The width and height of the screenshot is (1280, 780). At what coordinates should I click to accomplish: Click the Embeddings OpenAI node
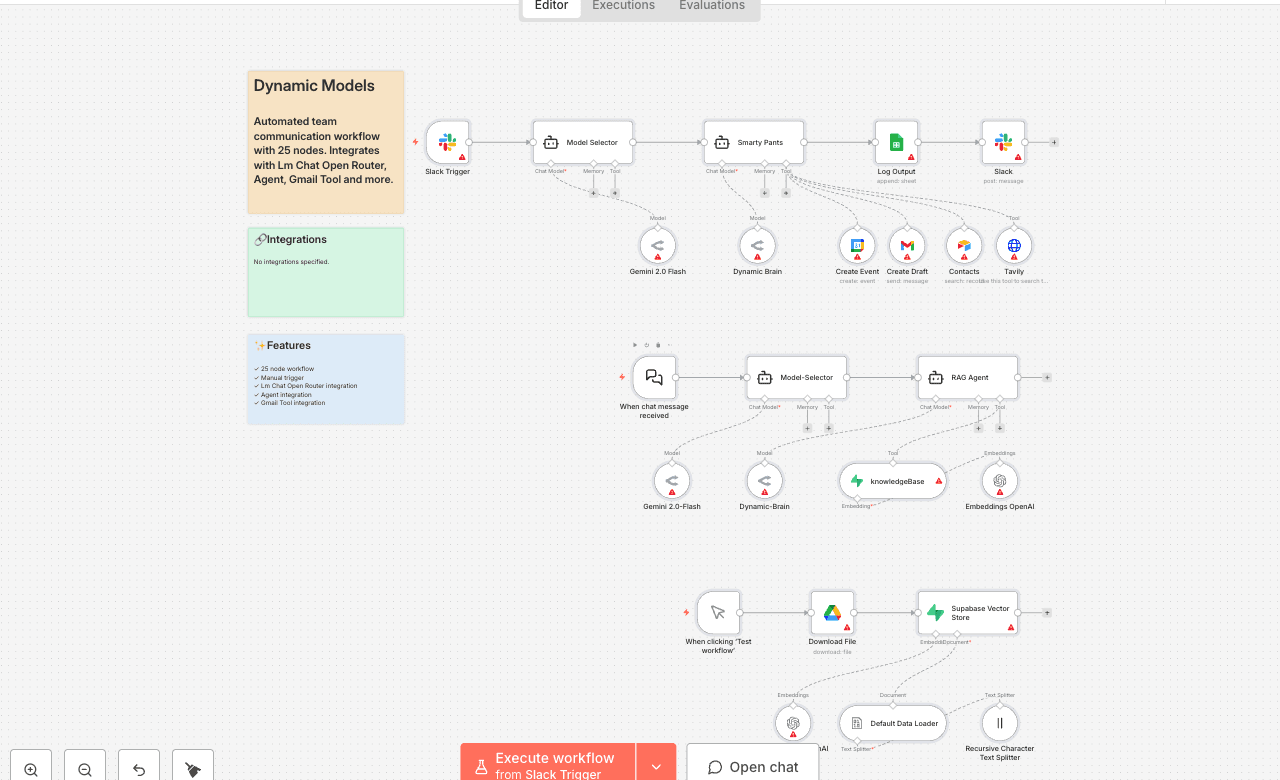998,481
